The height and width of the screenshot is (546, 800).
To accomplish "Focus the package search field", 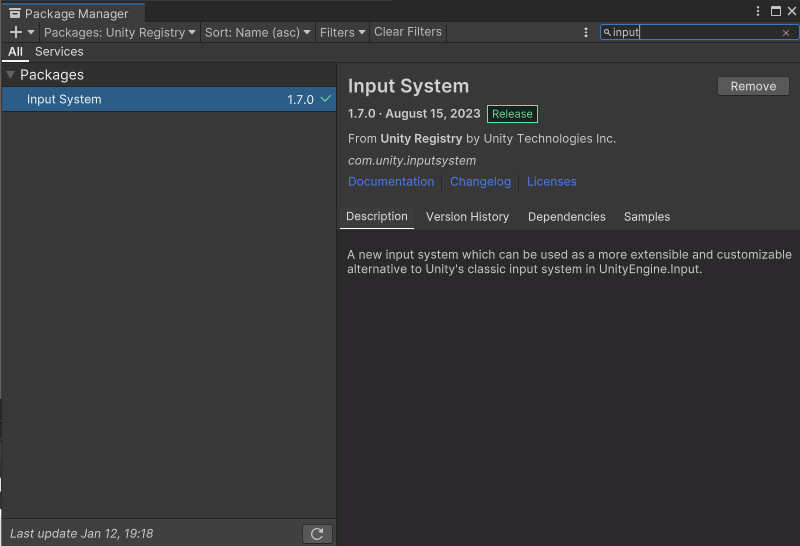I will click(x=699, y=32).
